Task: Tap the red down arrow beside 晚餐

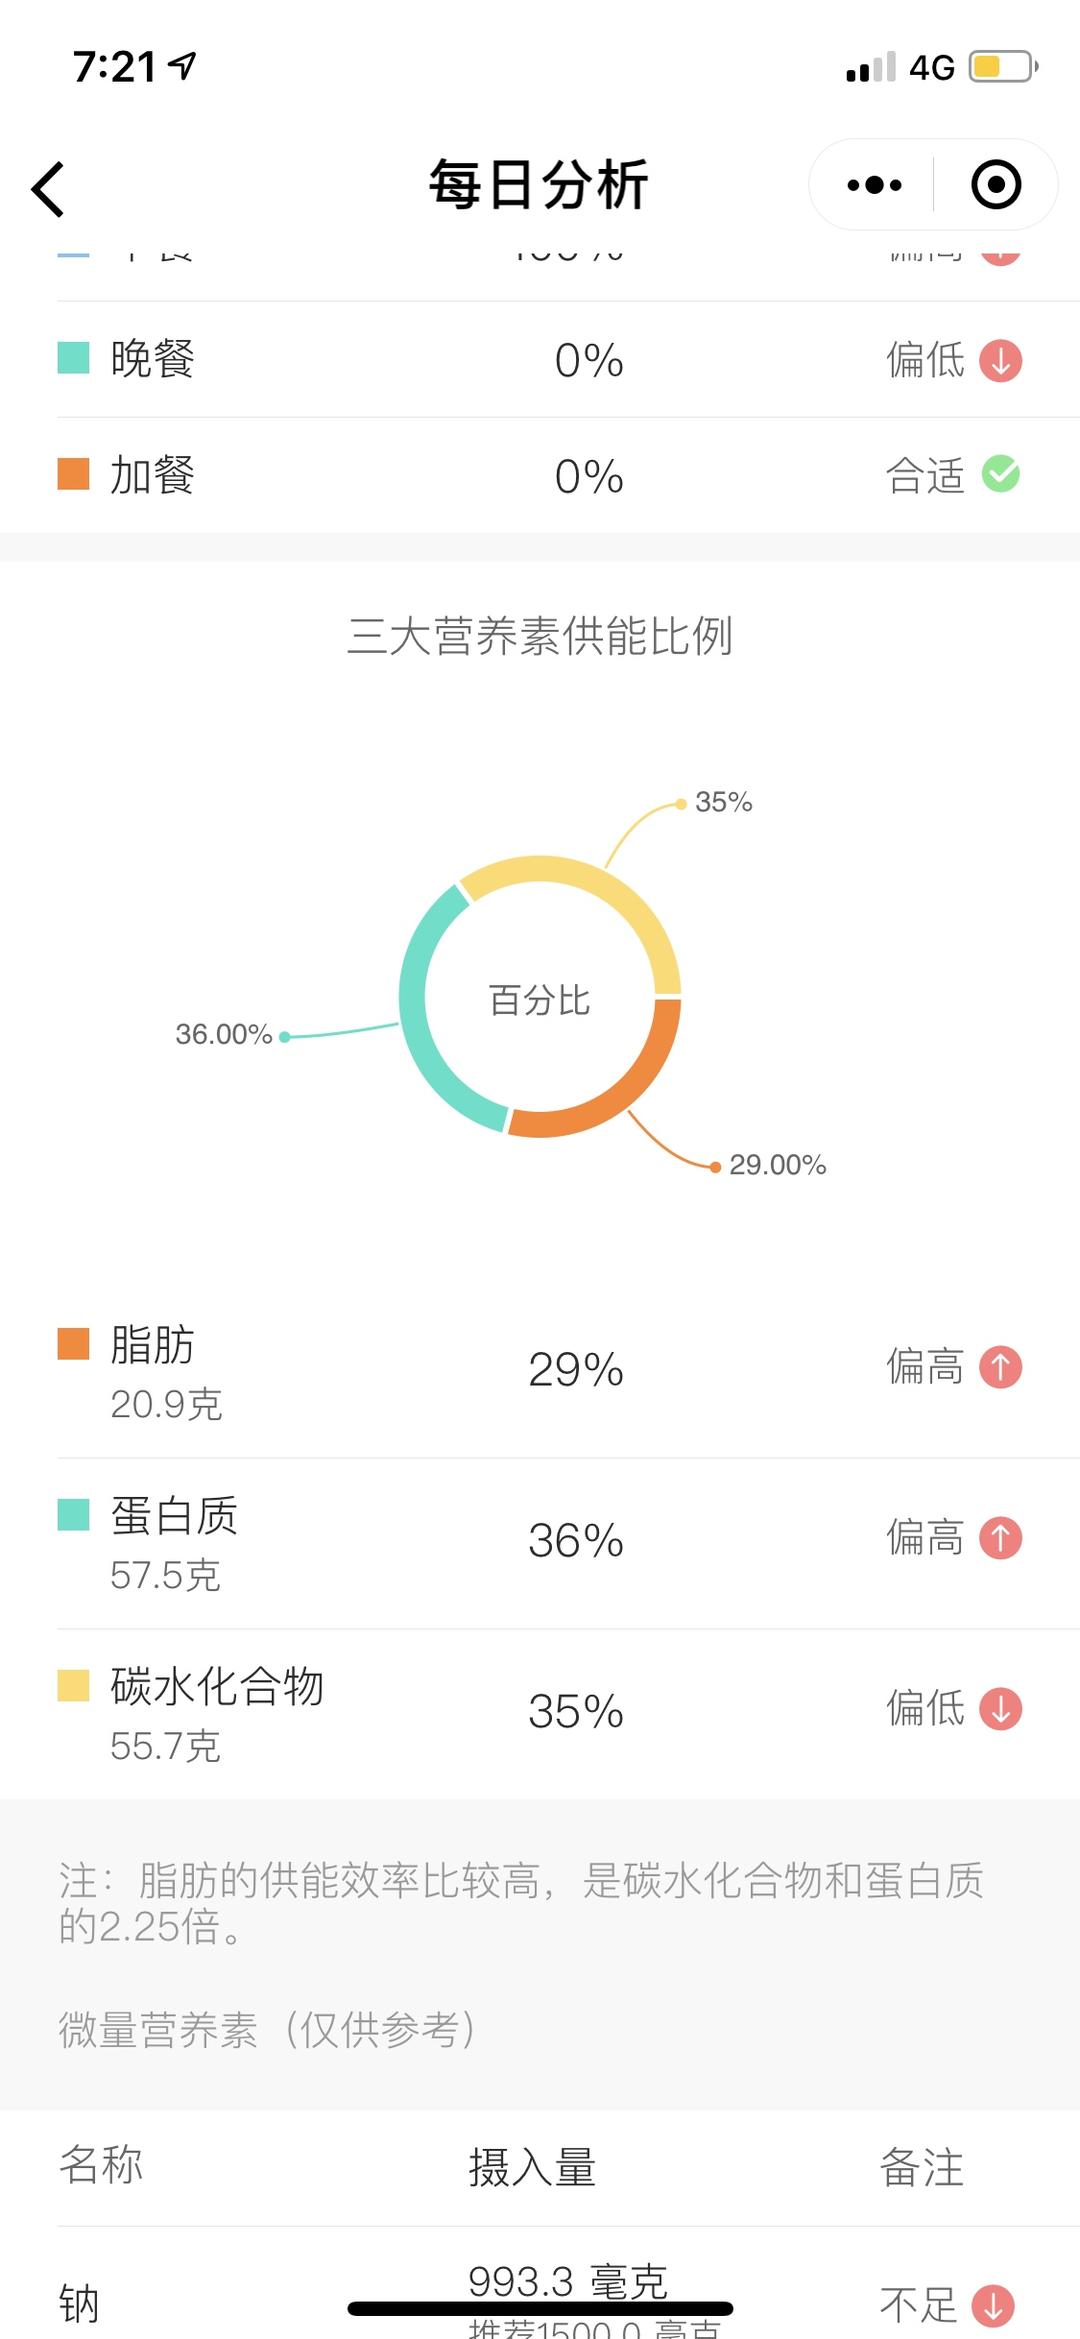Action: [1000, 361]
